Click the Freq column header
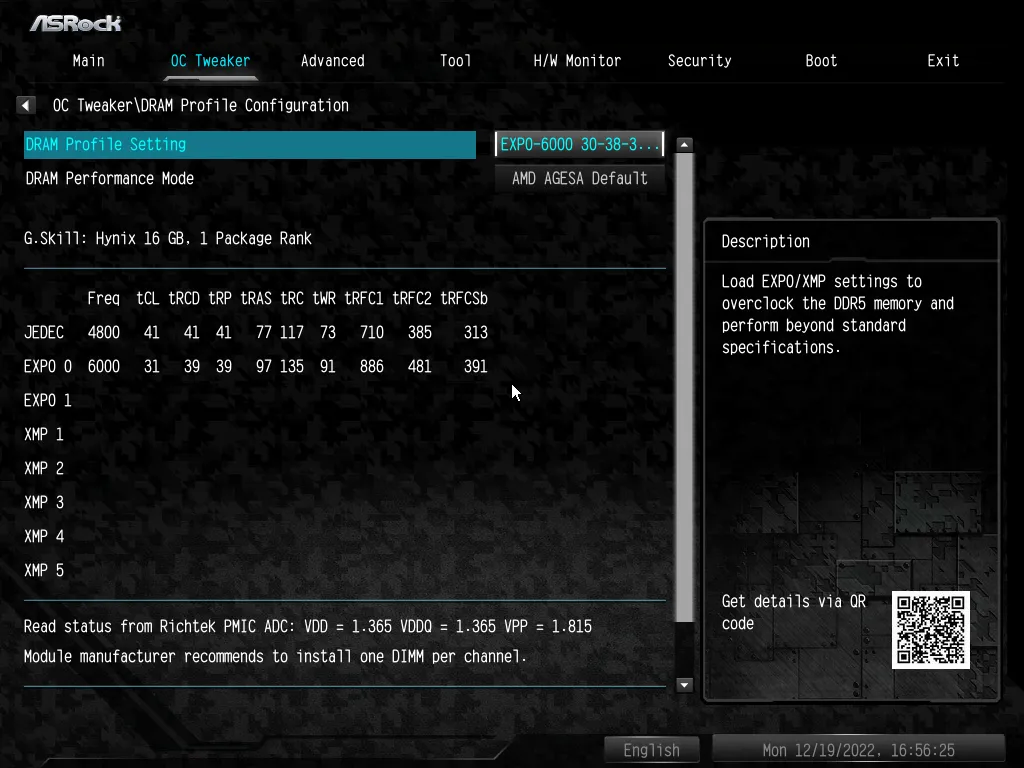Screen dimensions: 1024x768 [104, 298]
